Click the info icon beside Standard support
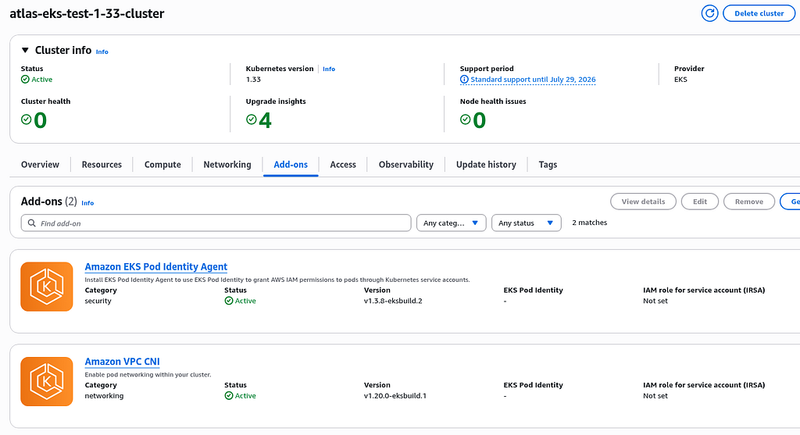 464,80
